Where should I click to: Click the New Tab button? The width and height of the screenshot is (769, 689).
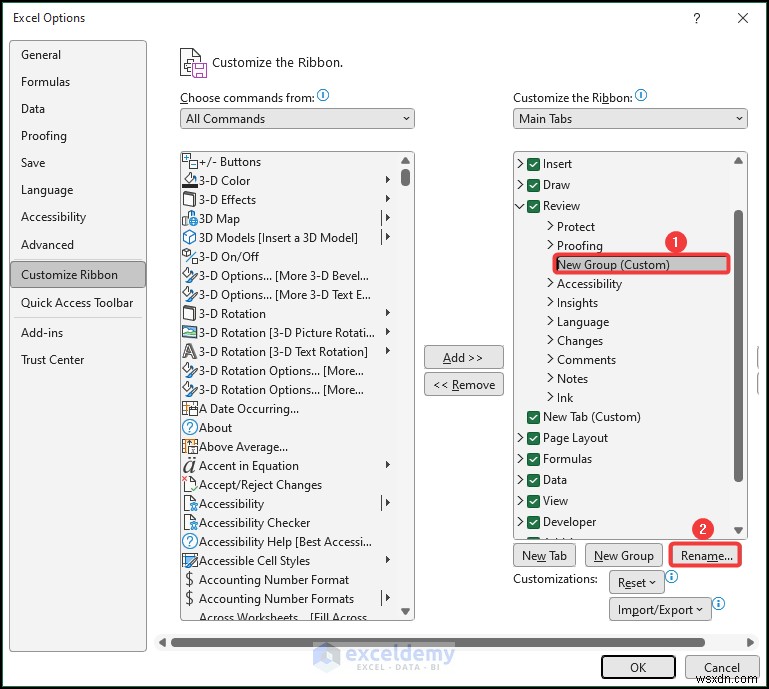pyautogui.click(x=544, y=556)
